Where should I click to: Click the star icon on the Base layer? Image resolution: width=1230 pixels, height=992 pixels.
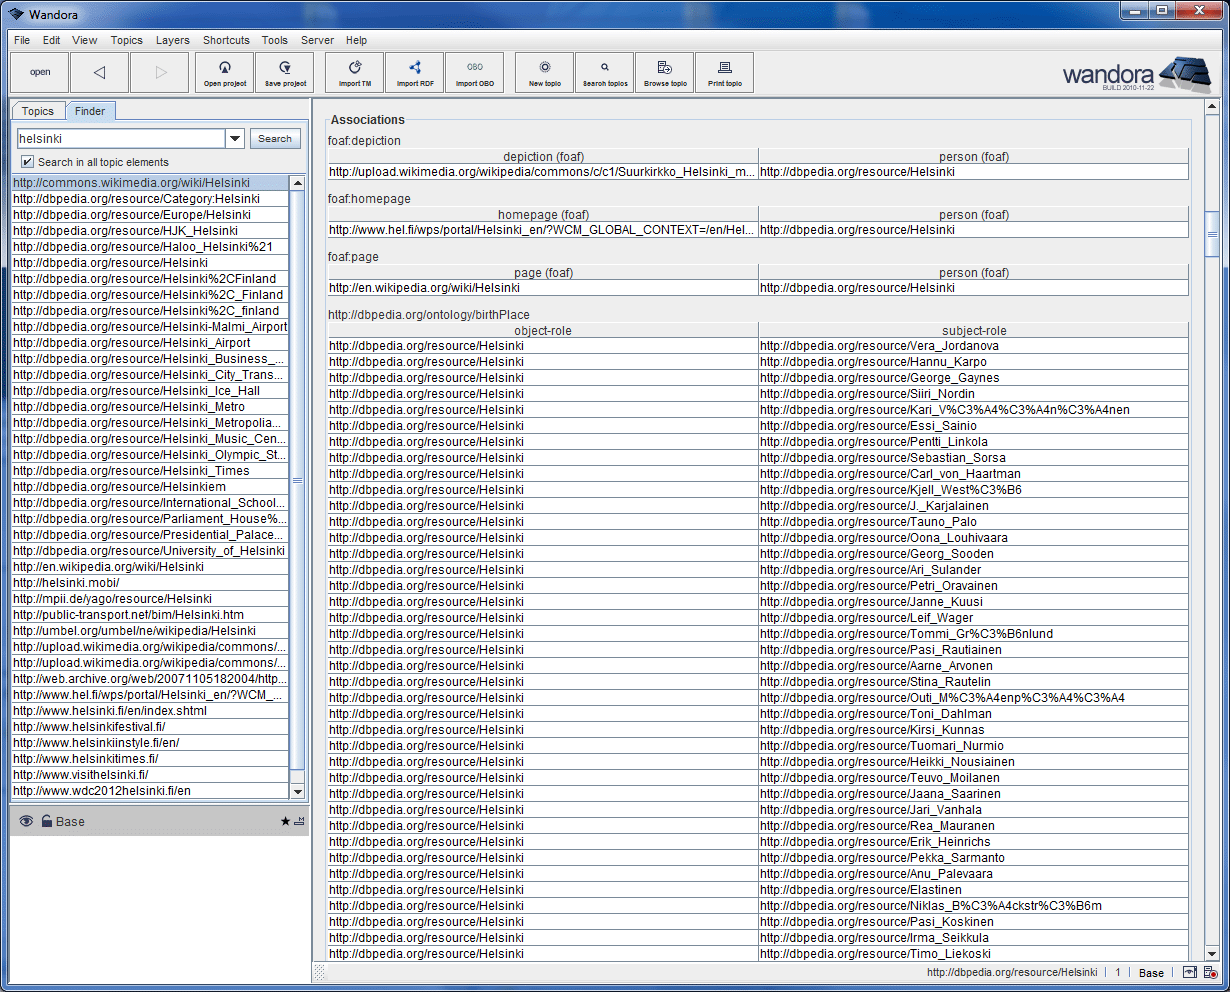click(286, 821)
